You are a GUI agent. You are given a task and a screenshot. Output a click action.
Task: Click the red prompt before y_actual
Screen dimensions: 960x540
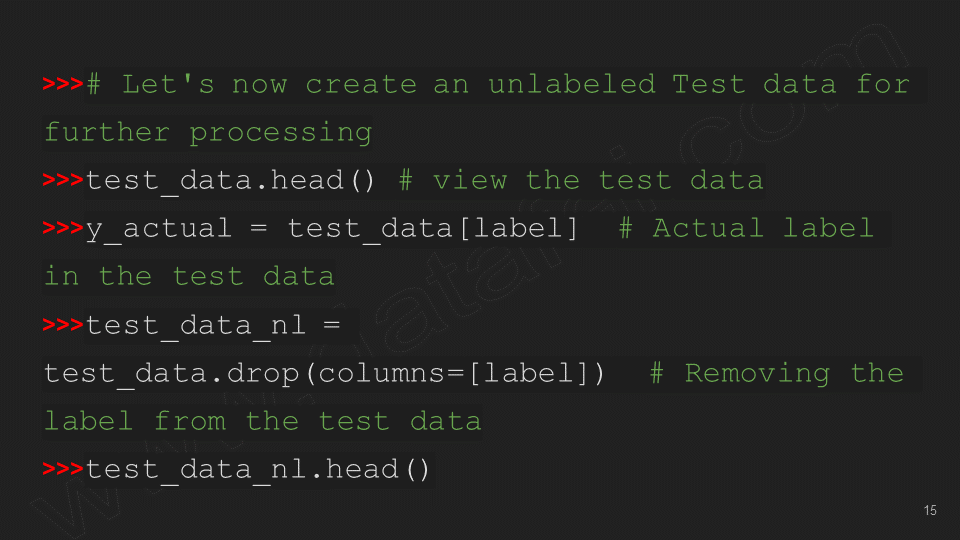[63, 229]
